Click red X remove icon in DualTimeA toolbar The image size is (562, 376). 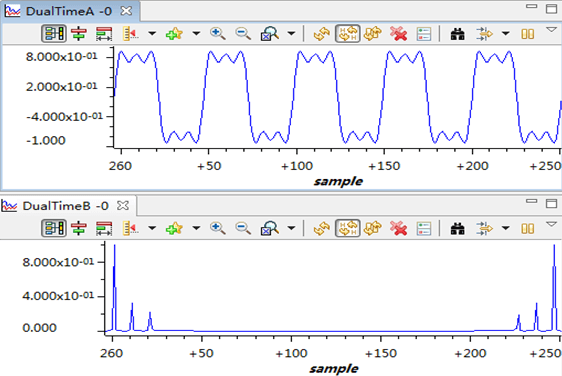398,34
